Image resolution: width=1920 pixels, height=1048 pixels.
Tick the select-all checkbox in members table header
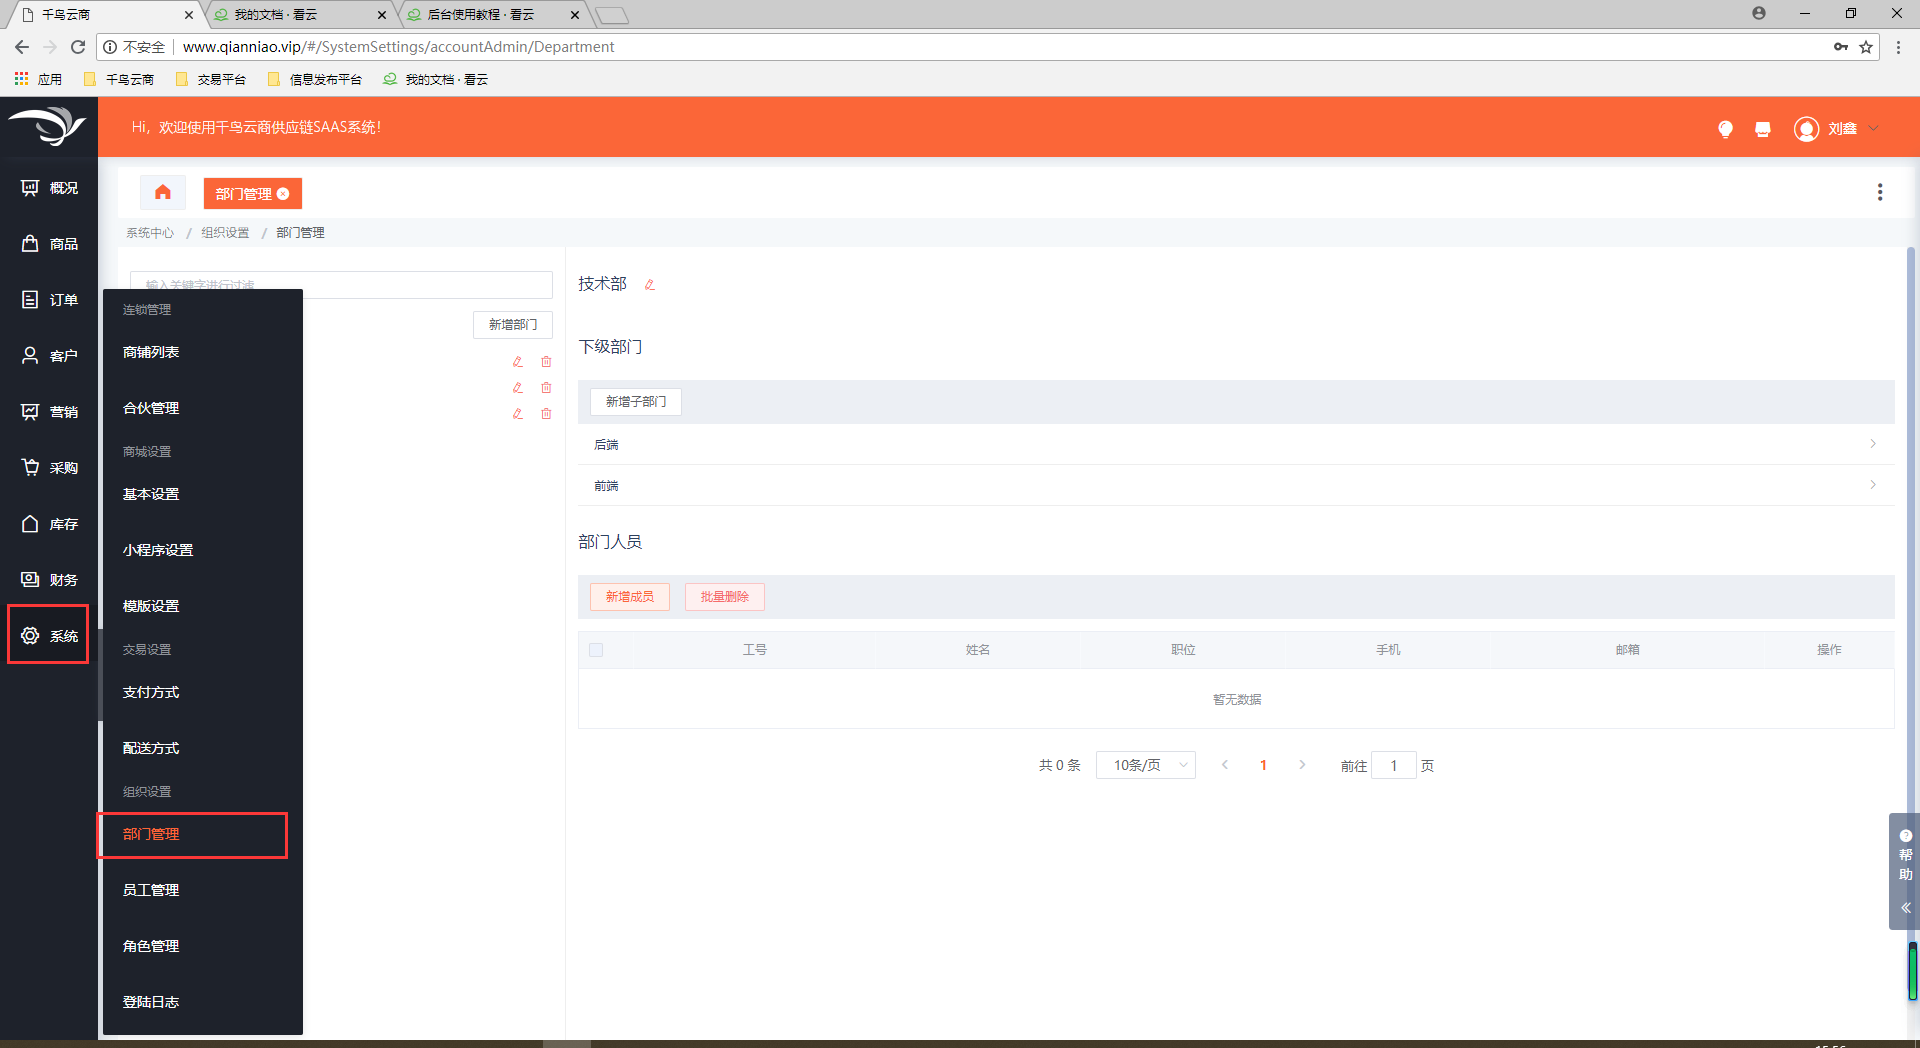pyautogui.click(x=596, y=650)
